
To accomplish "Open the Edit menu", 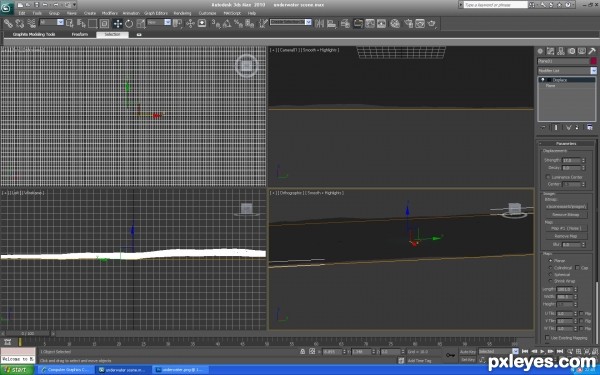I will pyautogui.click(x=22, y=13).
